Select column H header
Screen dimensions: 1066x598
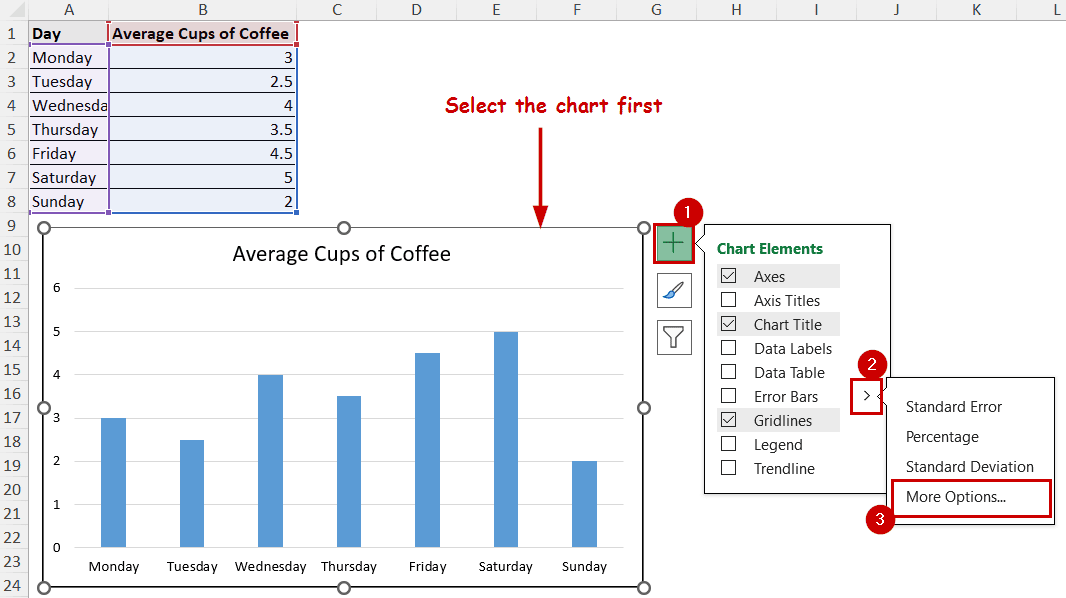click(736, 10)
